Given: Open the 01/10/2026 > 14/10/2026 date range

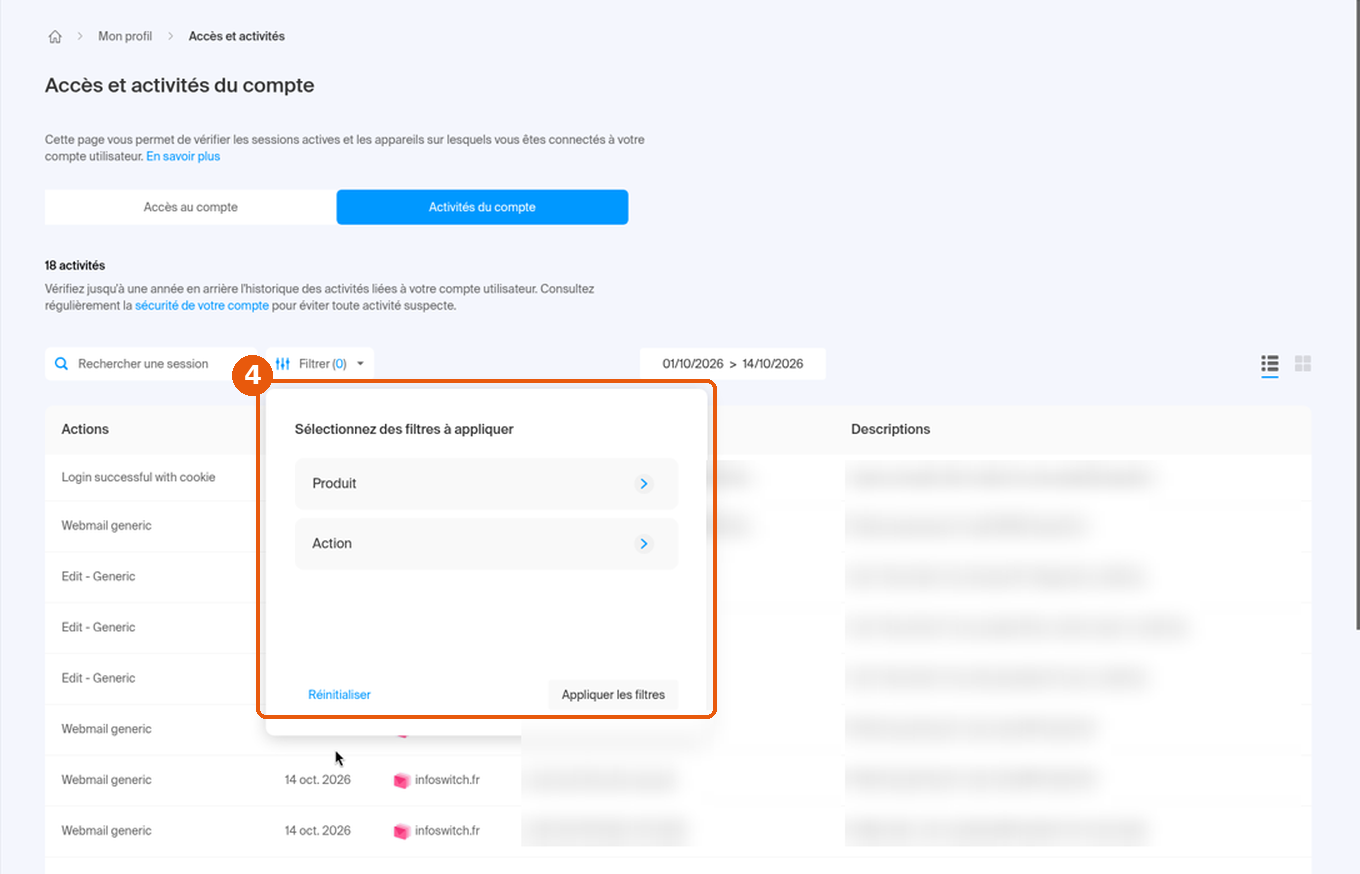Looking at the screenshot, I should [733, 364].
